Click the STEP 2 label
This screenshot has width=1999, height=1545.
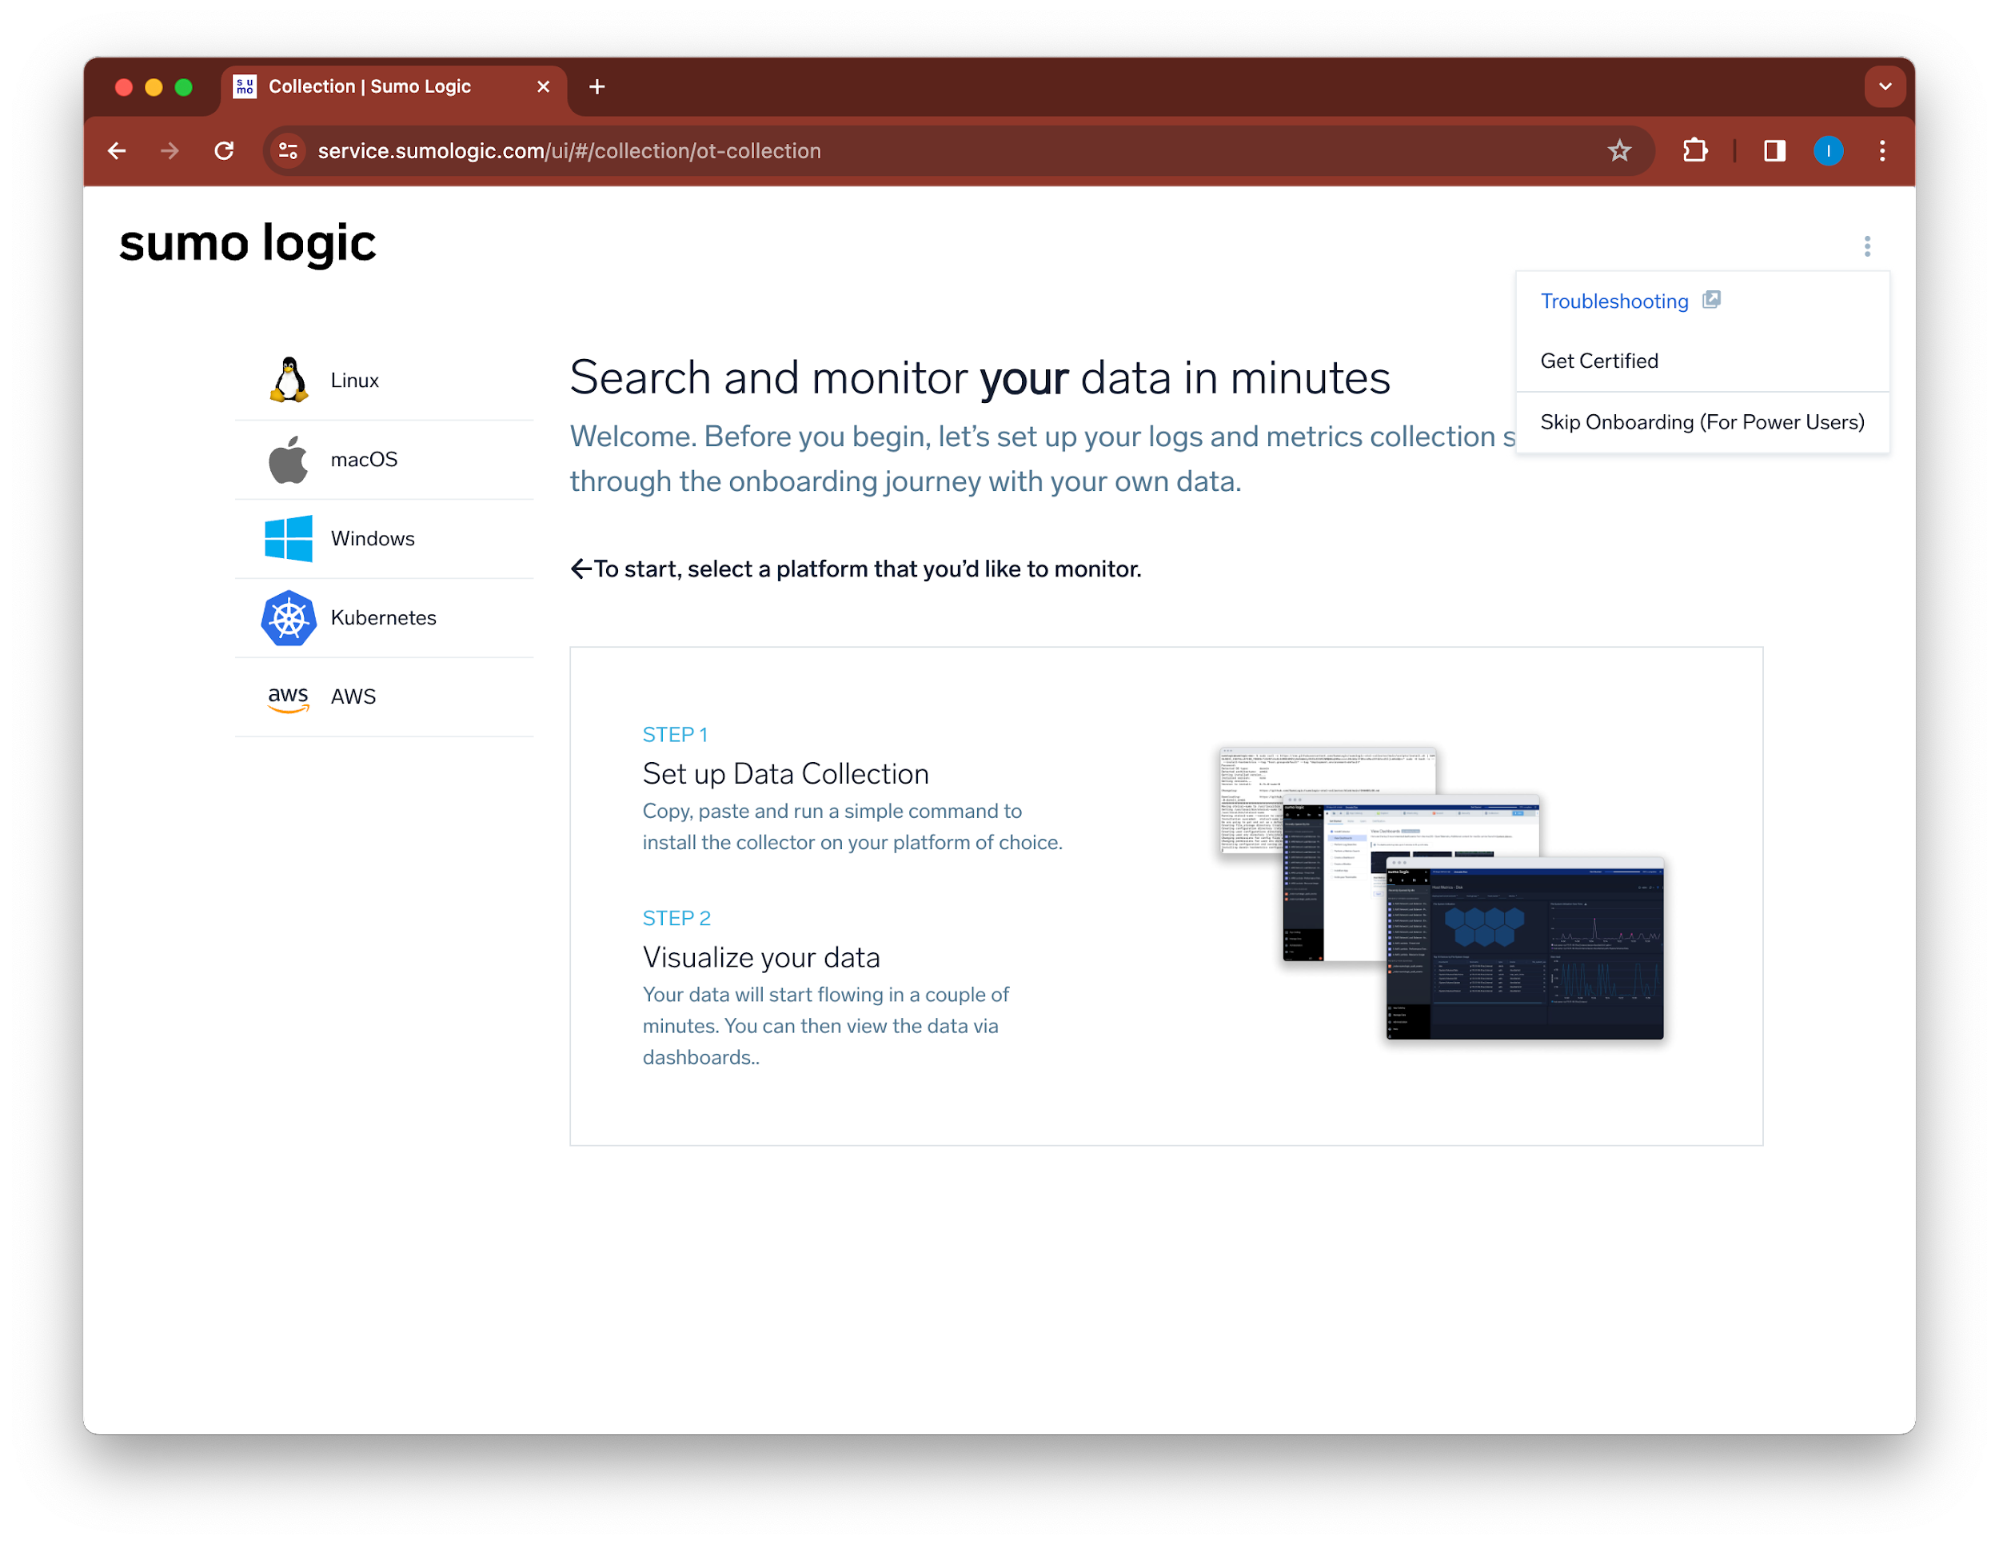(676, 919)
